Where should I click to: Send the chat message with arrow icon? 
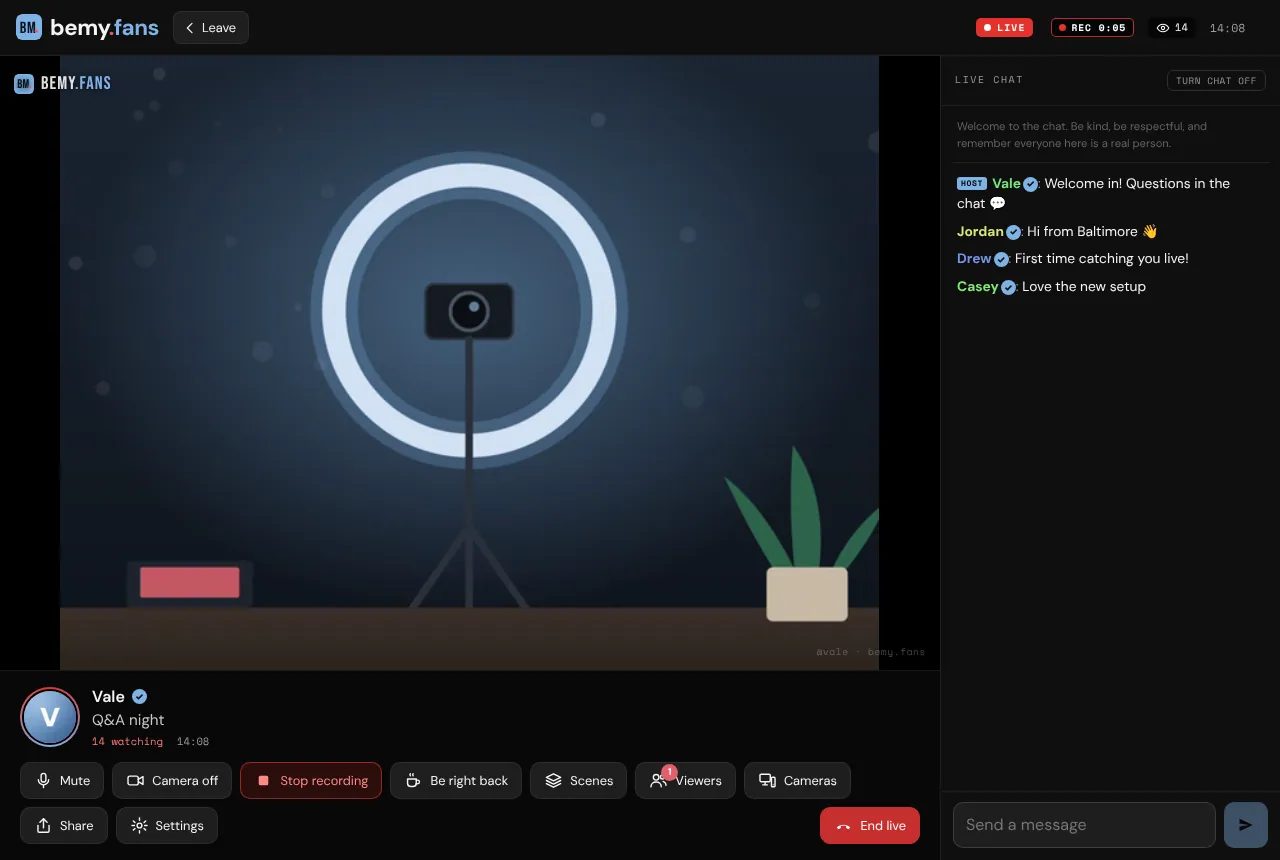[x=1245, y=825]
